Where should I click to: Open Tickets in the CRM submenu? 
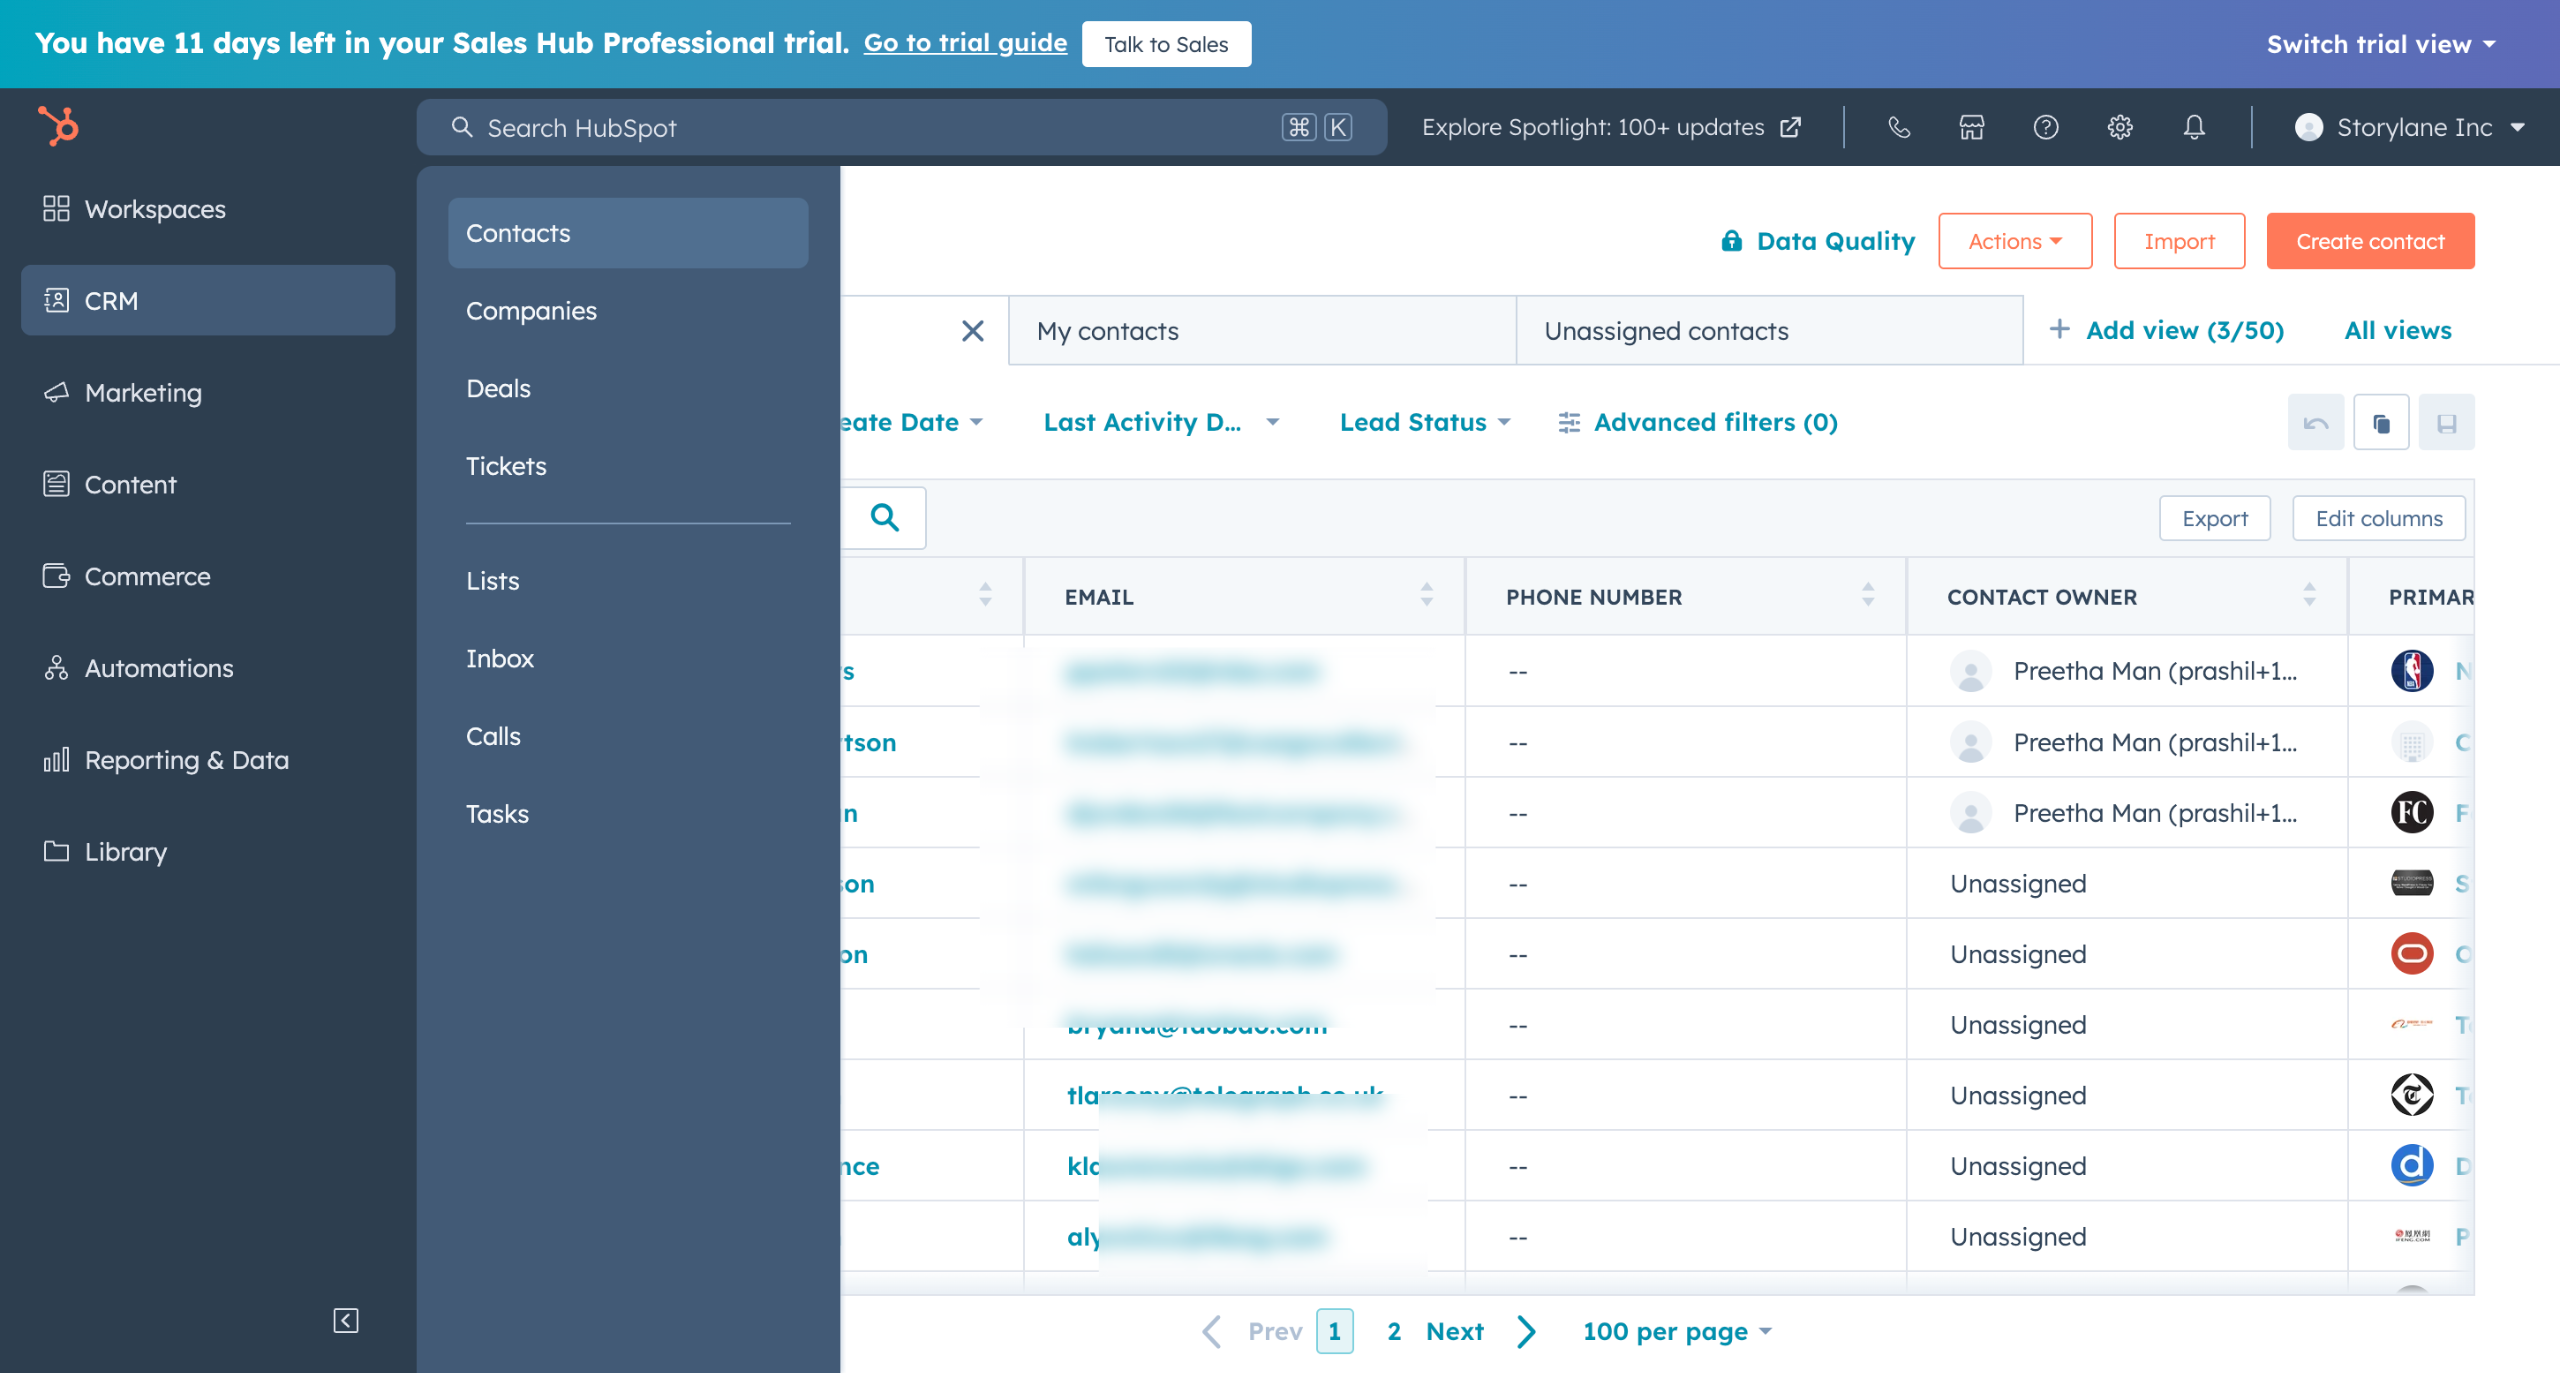coord(628,466)
